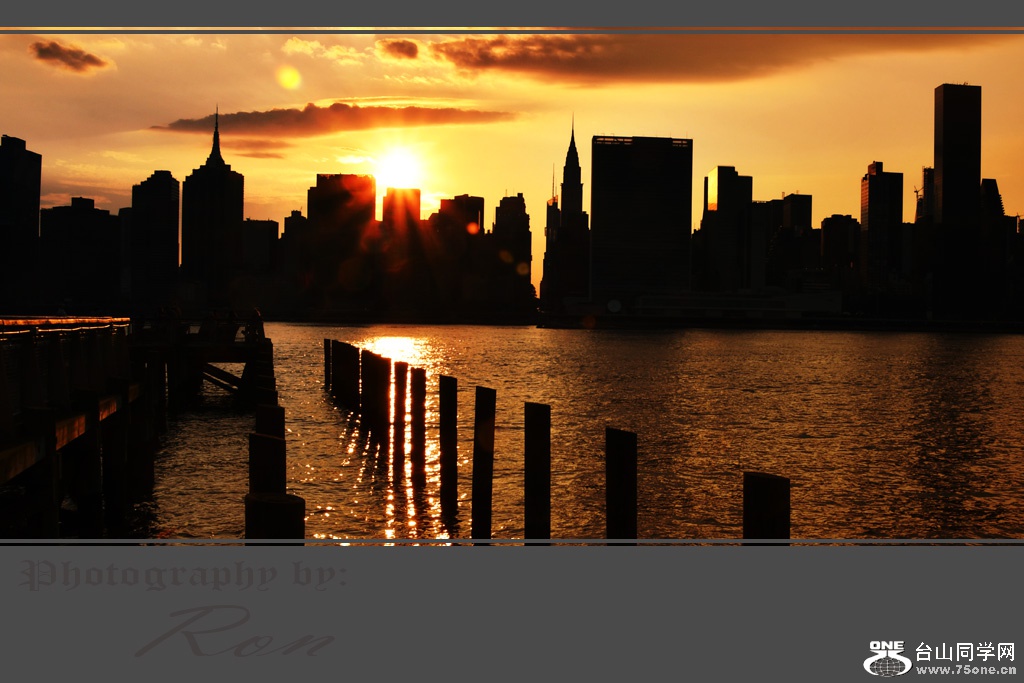Select the rightmost wooden piling in the water
1024x683 pixels.
[766, 507]
